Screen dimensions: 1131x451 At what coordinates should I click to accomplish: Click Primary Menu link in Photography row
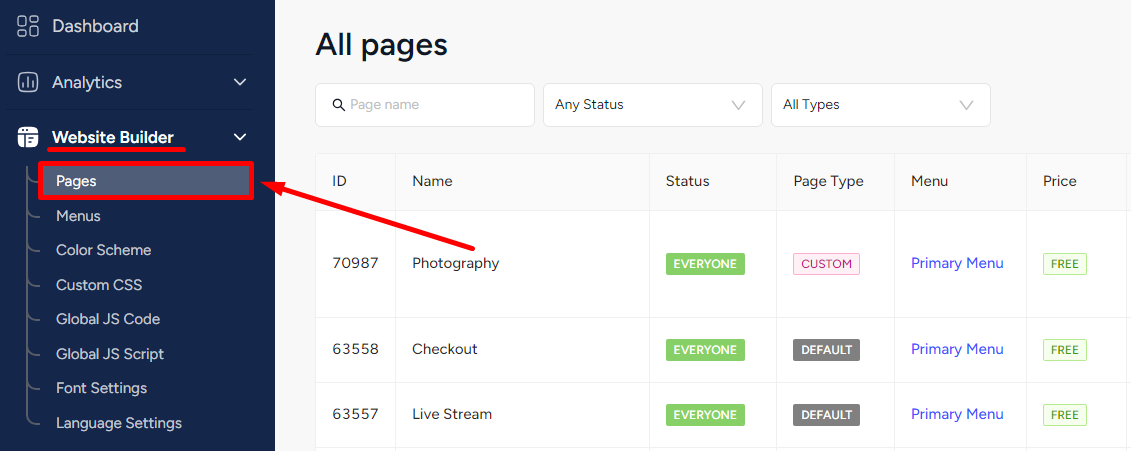(957, 263)
